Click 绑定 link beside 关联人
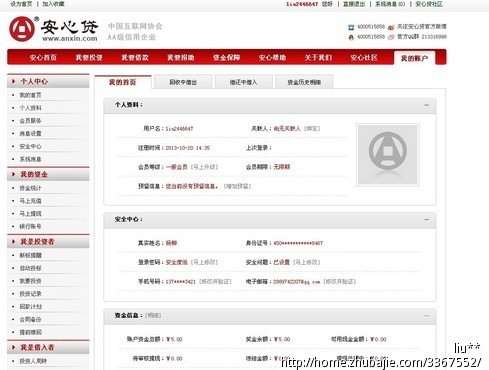Screen dimensions: 489x370 click(x=312, y=128)
